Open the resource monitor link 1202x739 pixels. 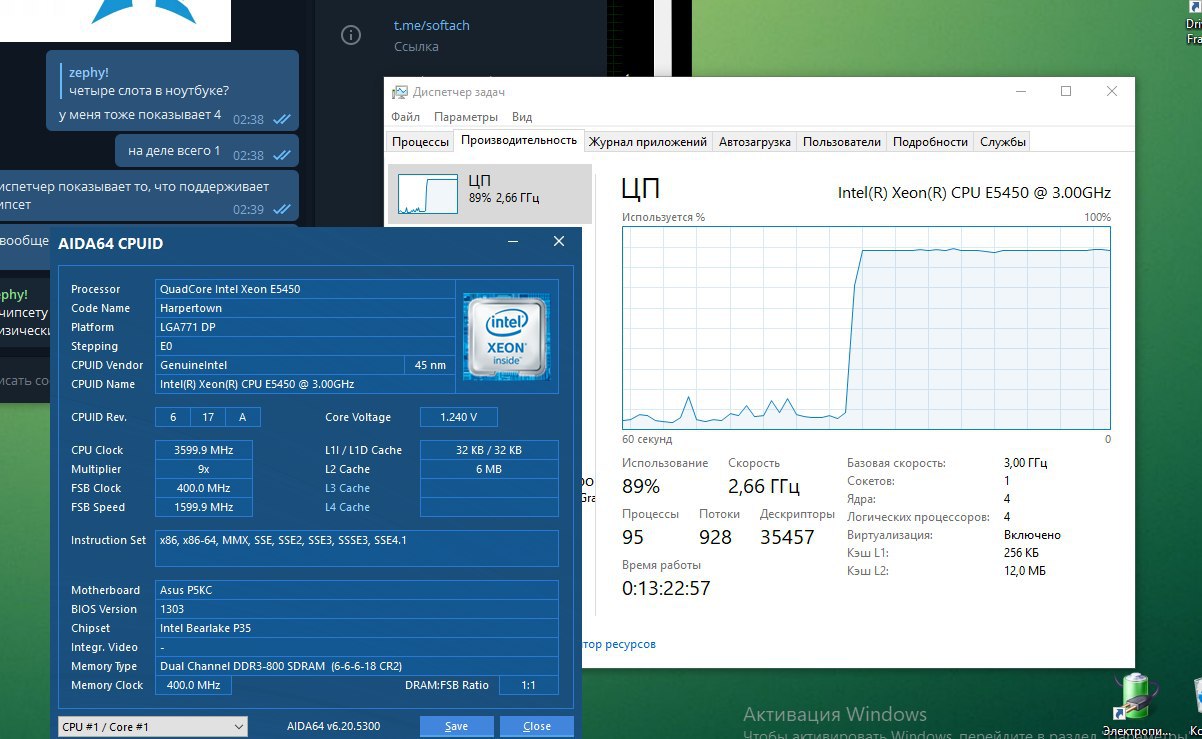[x=619, y=644]
